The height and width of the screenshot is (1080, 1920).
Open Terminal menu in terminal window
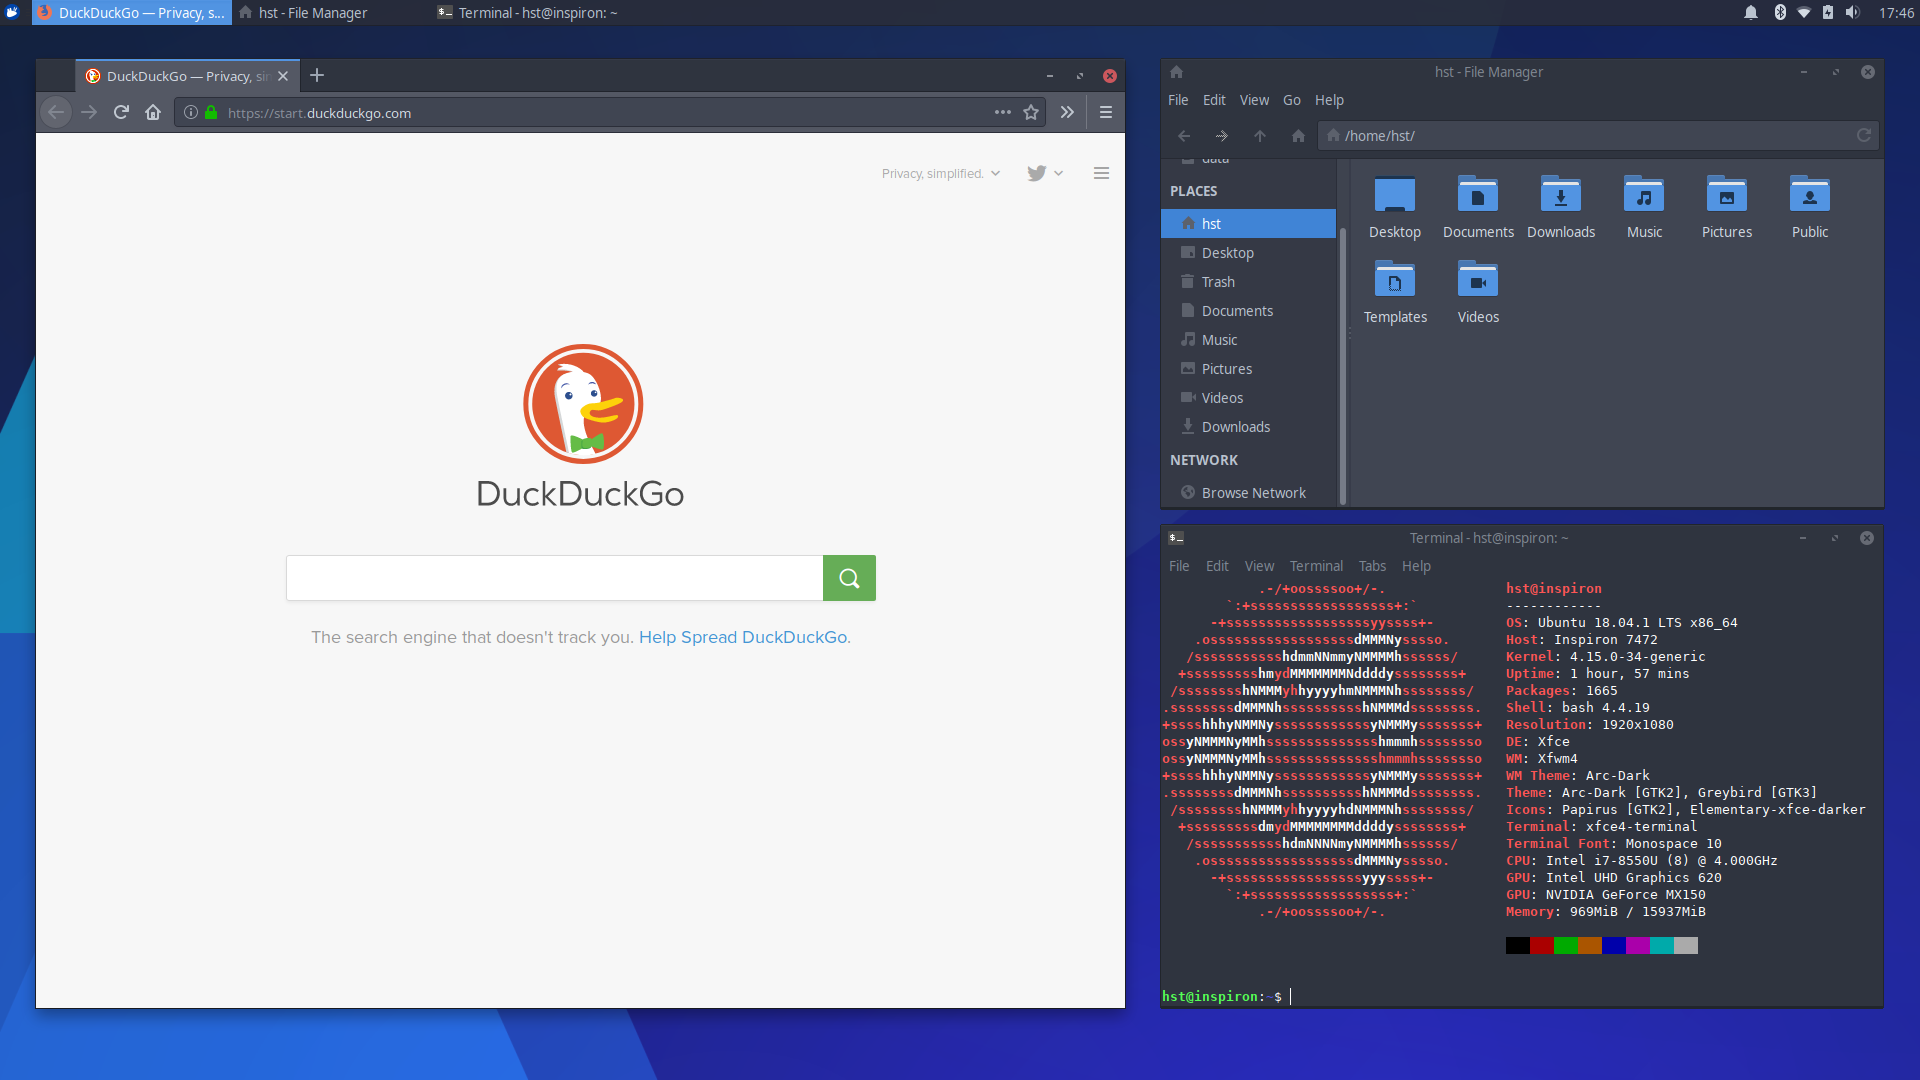[x=1316, y=566]
